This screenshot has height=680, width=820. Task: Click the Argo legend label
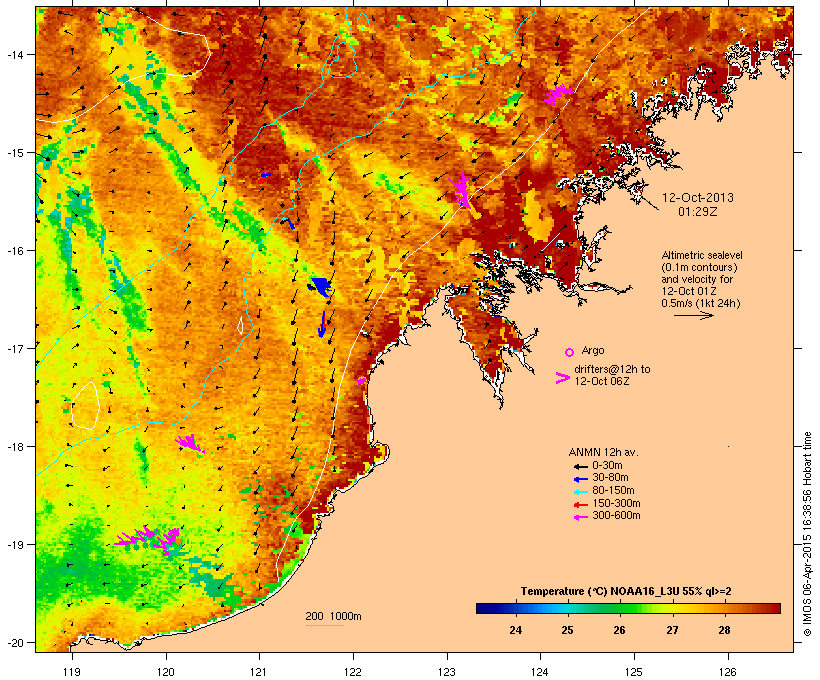pyautogui.click(x=593, y=350)
